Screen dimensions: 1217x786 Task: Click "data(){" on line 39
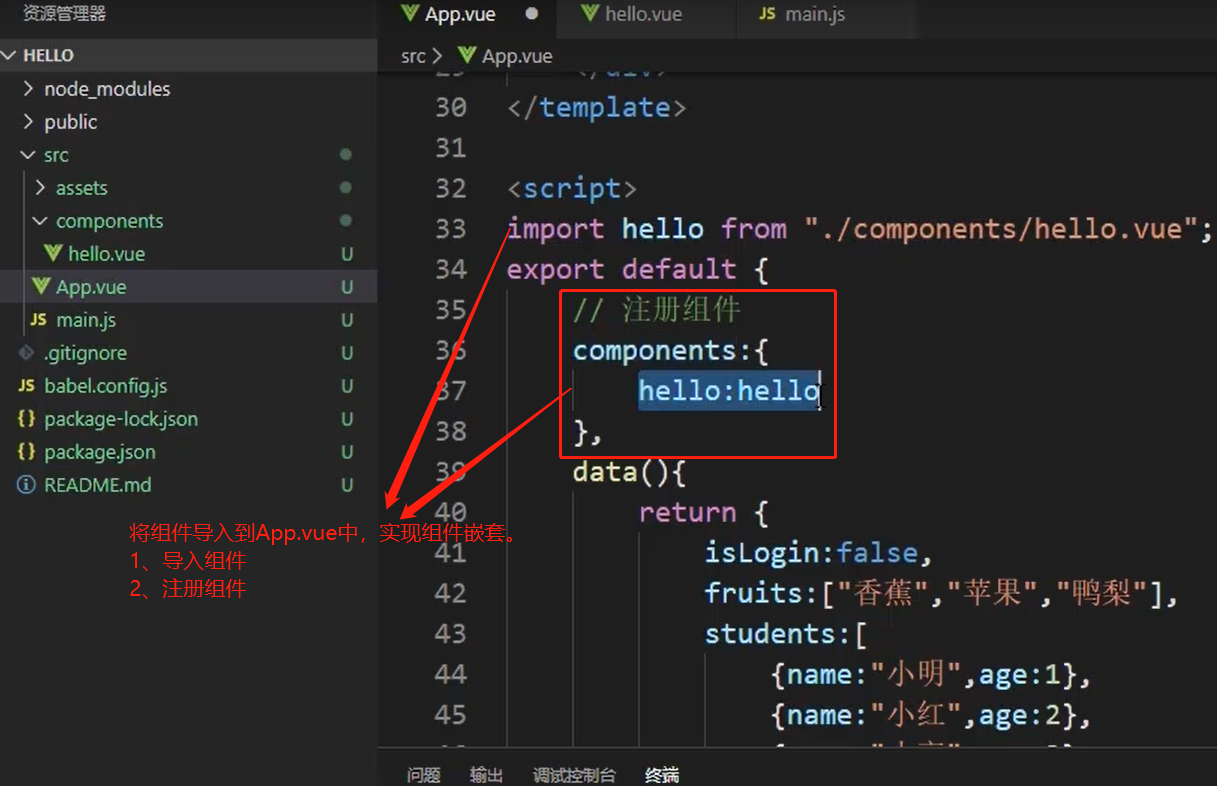[x=629, y=471]
